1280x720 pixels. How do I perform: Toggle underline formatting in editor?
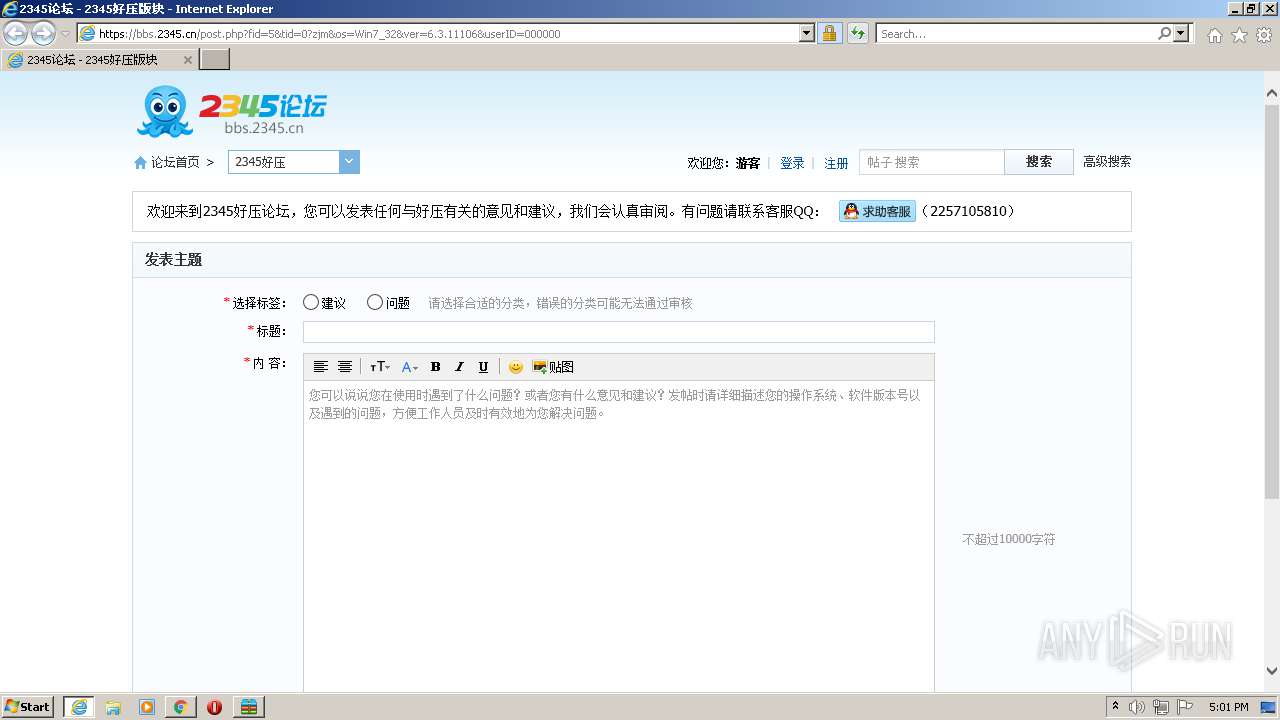coord(483,367)
